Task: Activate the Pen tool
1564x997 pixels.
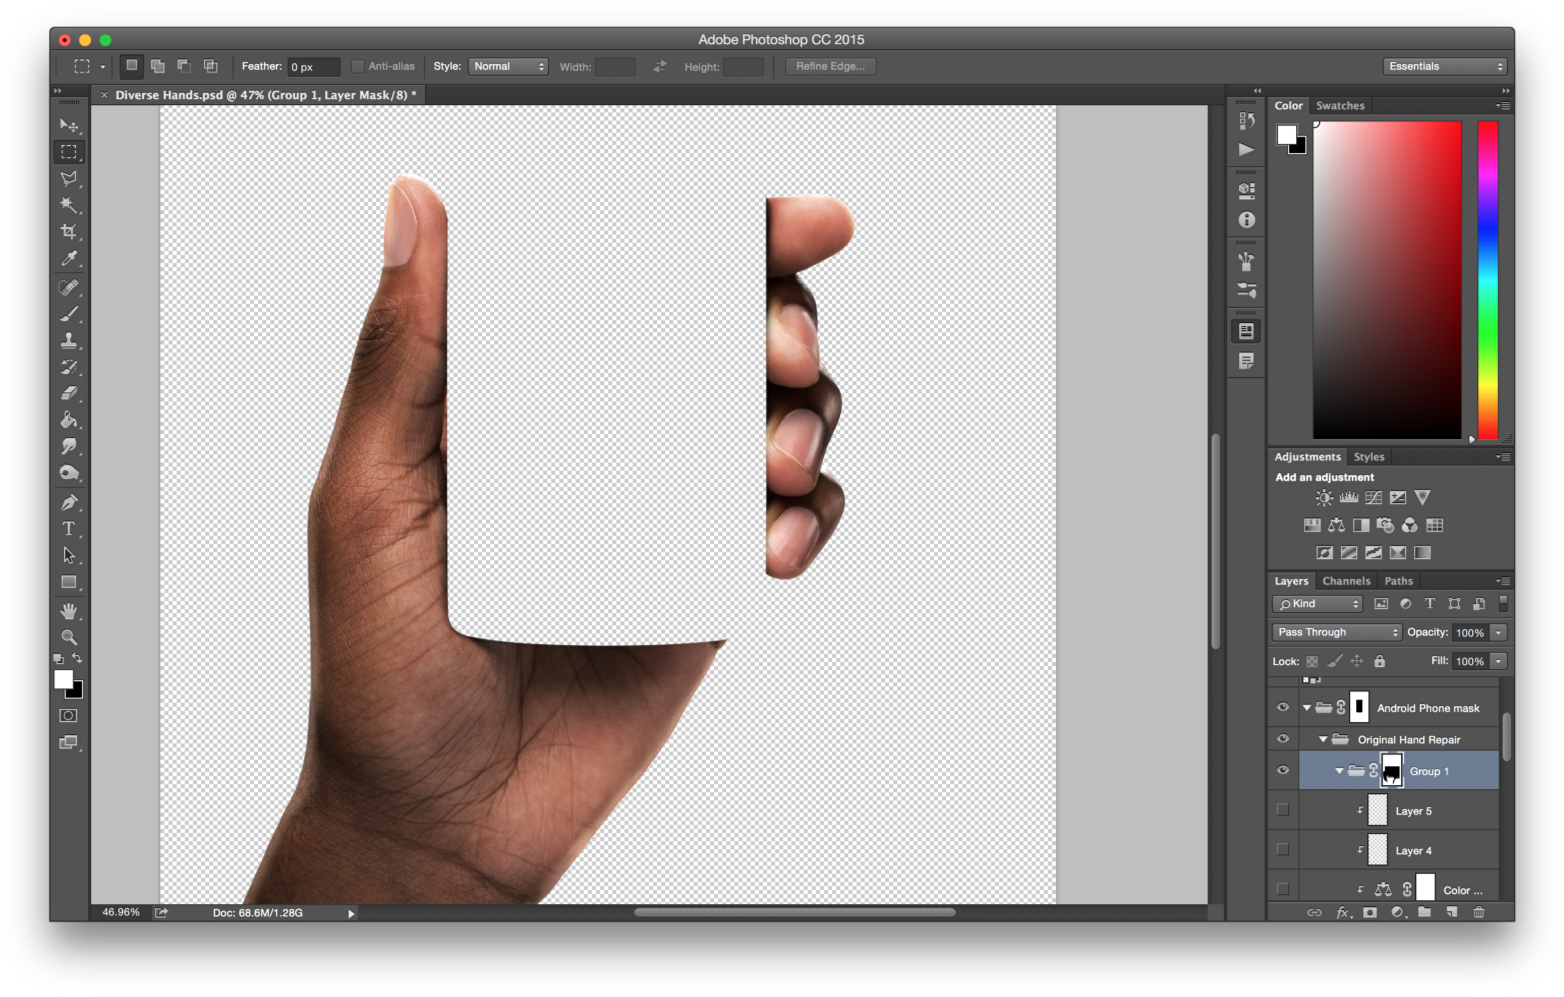Action: (69, 502)
